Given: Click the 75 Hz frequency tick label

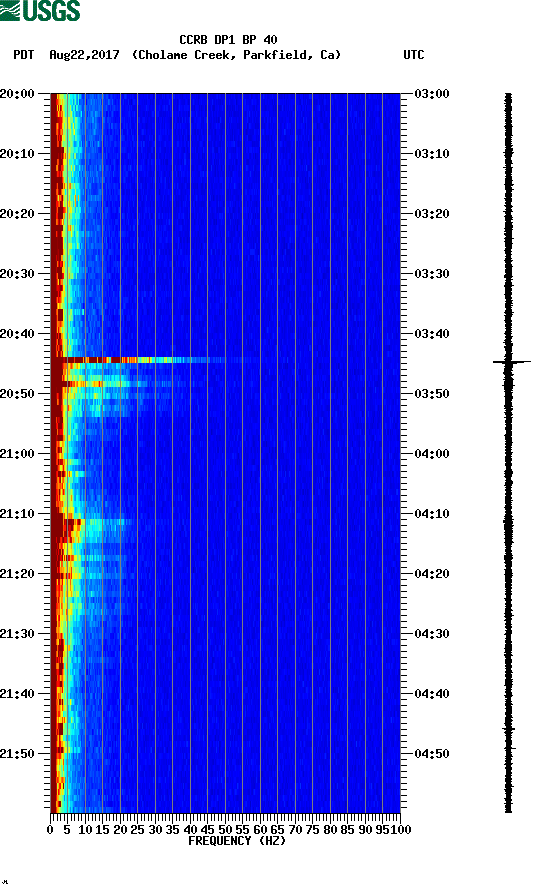Looking at the screenshot, I should pos(312,830).
